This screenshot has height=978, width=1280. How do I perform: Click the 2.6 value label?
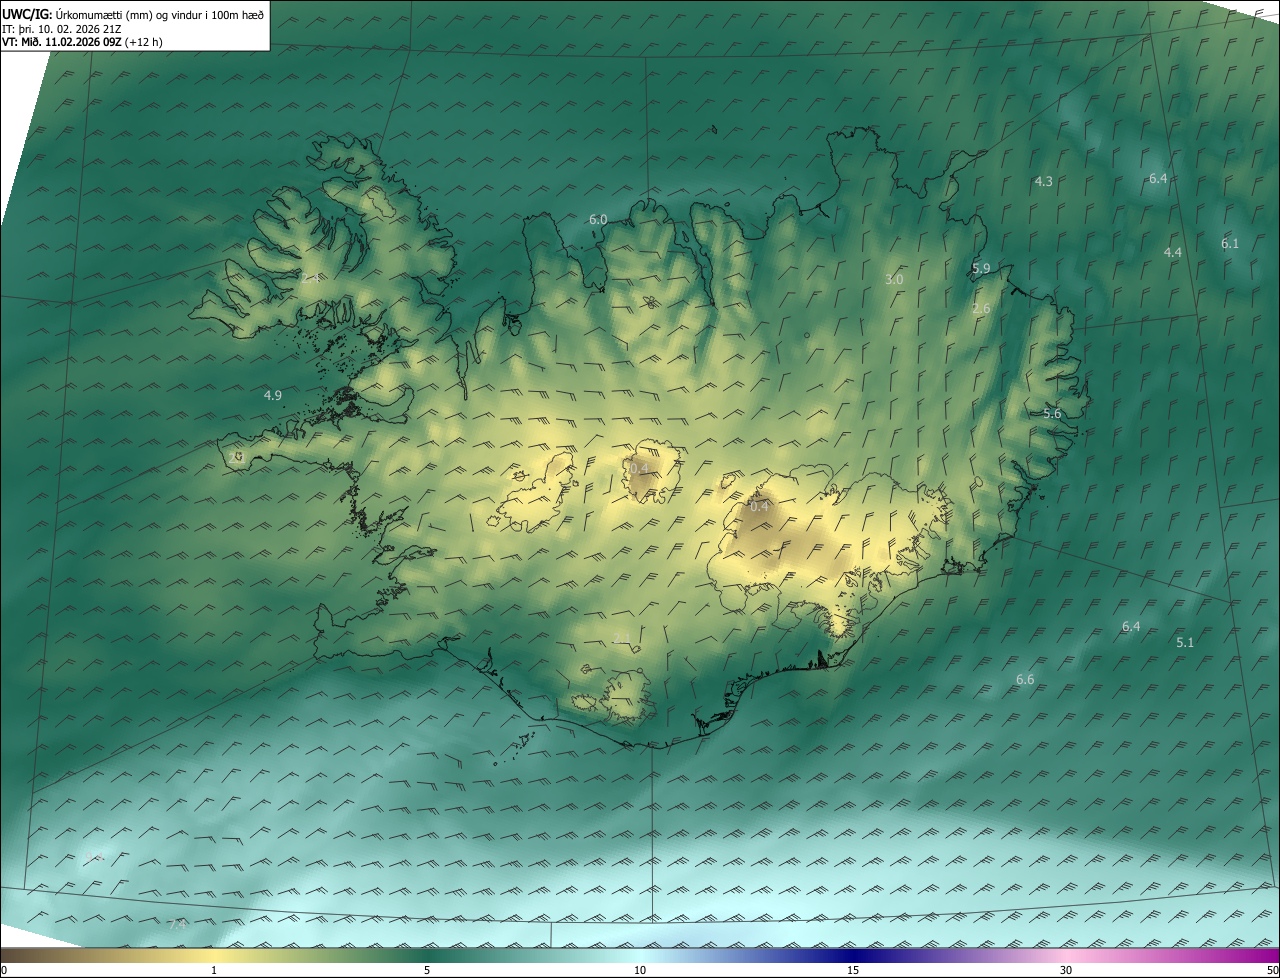click(x=981, y=308)
